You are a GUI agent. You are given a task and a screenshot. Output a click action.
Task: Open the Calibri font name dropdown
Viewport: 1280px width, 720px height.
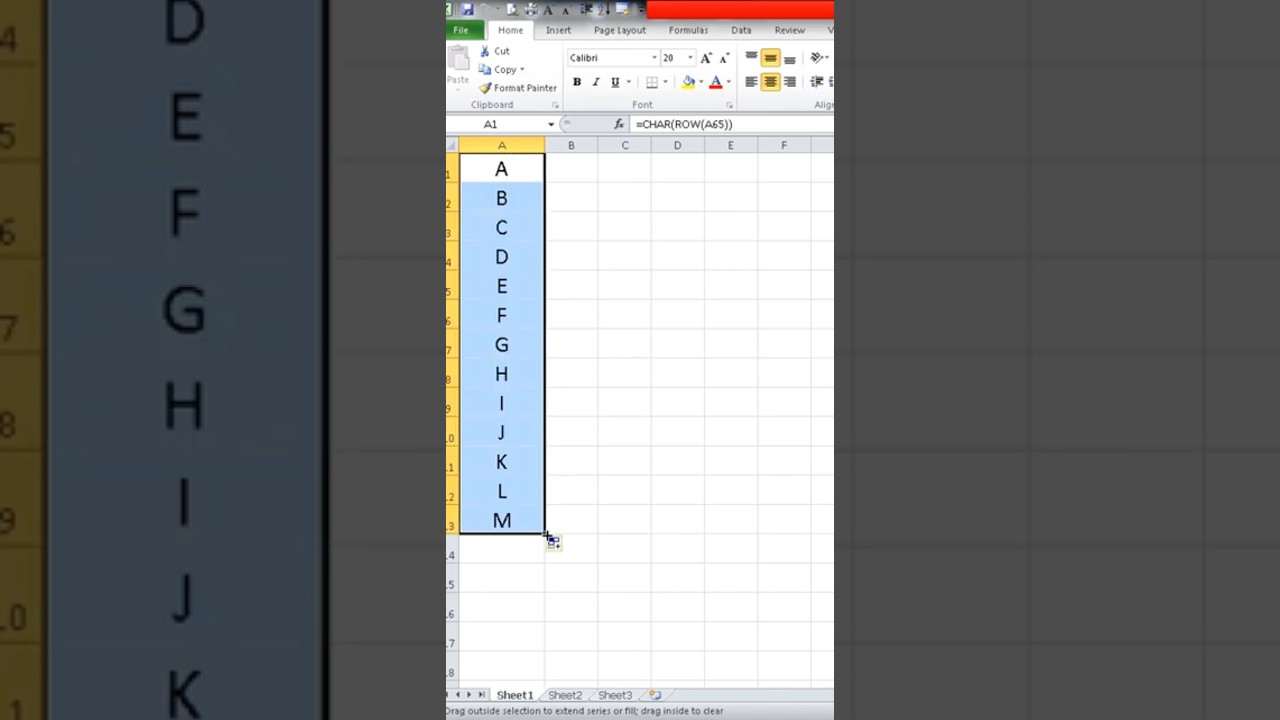click(x=654, y=58)
